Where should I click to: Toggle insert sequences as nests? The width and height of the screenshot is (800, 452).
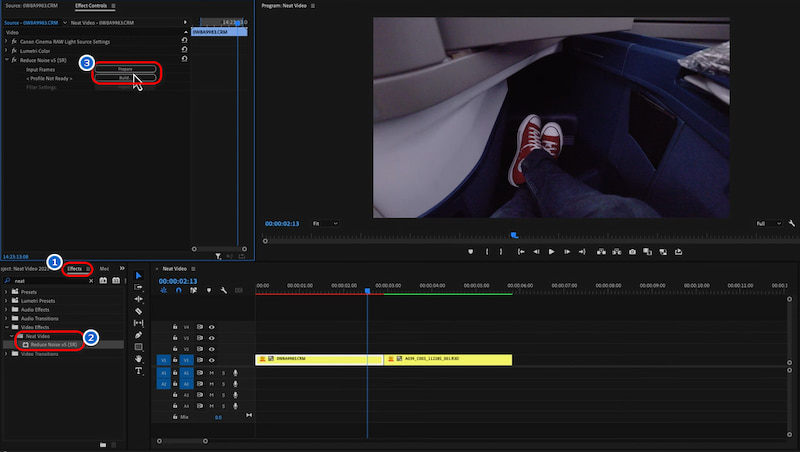pyautogui.click(x=164, y=290)
